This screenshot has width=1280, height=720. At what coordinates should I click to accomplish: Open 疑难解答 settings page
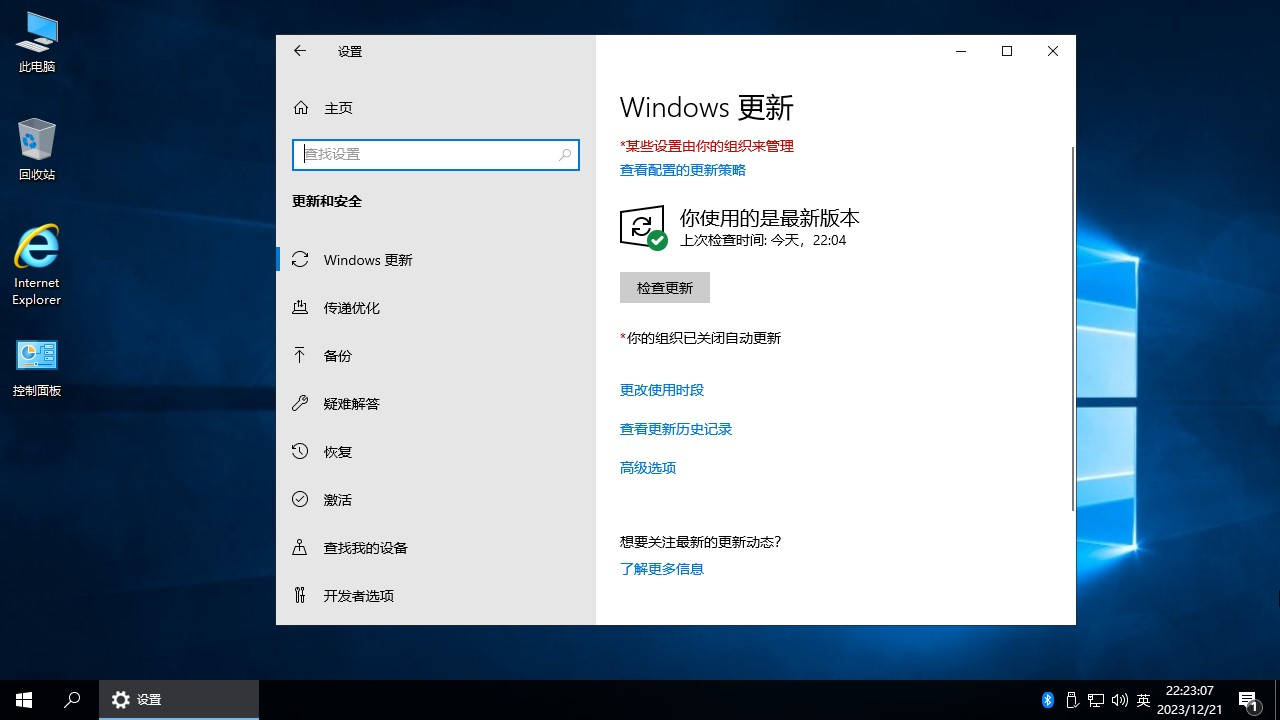click(436, 404)
